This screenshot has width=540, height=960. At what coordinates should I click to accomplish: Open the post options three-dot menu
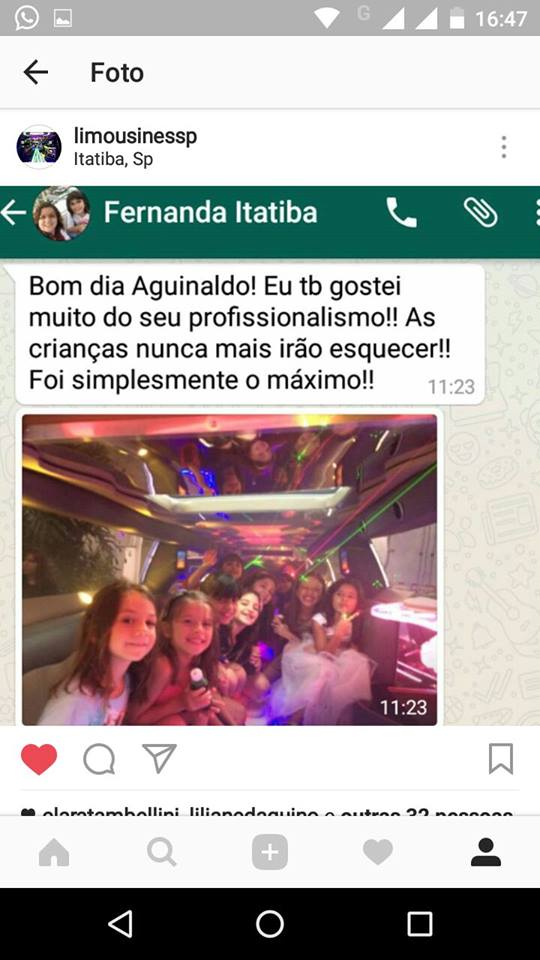(503, 147)
